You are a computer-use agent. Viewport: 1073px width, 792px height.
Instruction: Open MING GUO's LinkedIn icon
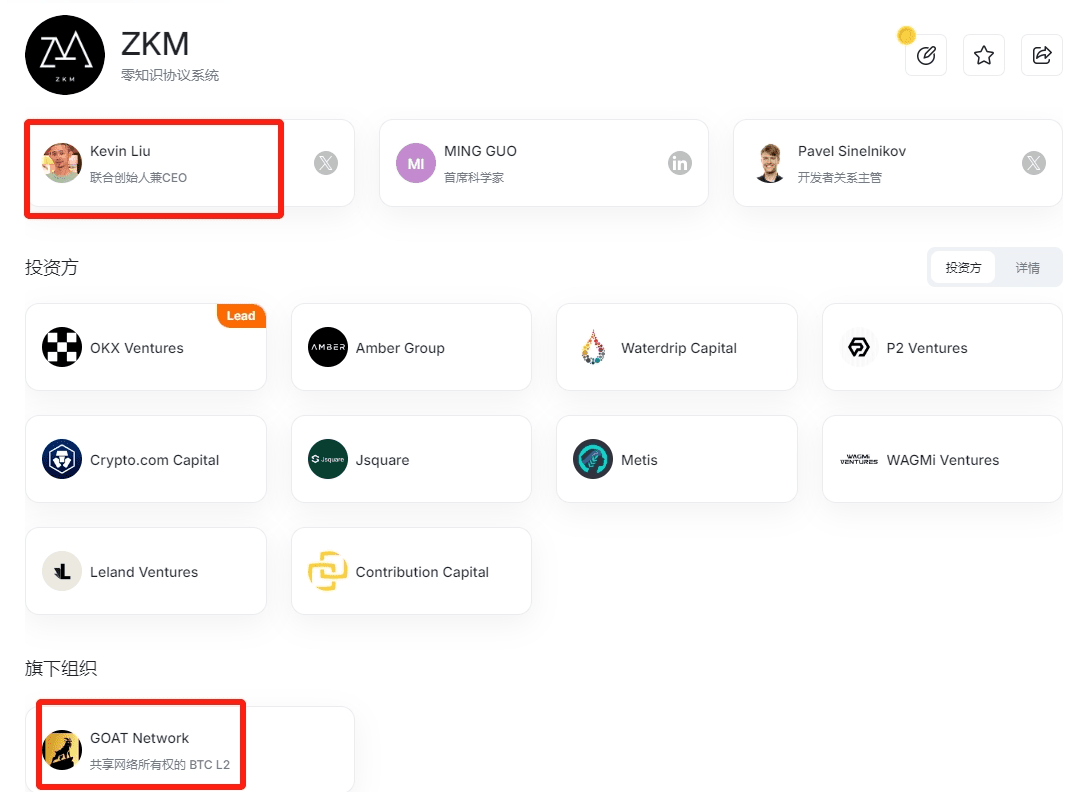680,163
